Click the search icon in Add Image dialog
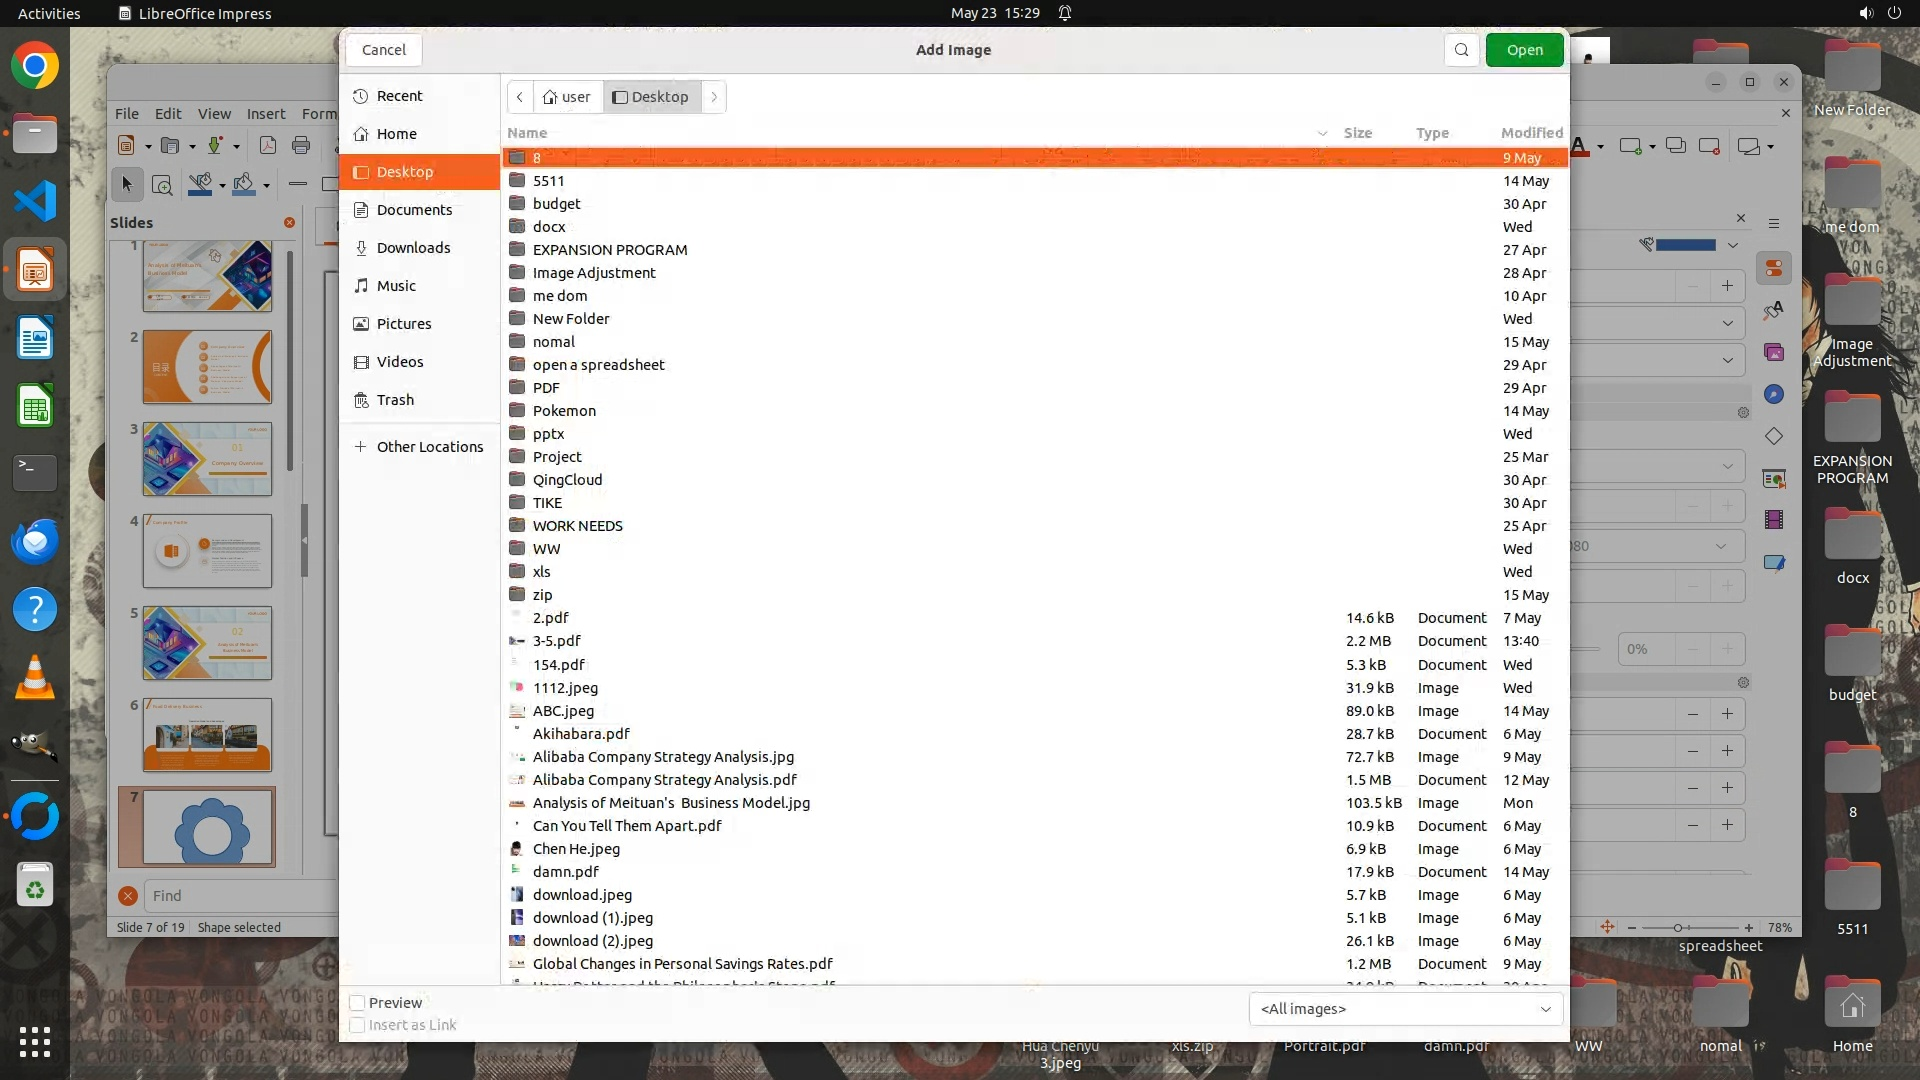Viewport: 1920px width, 1080px height. pyautogui.click(x=1461, y=50)
